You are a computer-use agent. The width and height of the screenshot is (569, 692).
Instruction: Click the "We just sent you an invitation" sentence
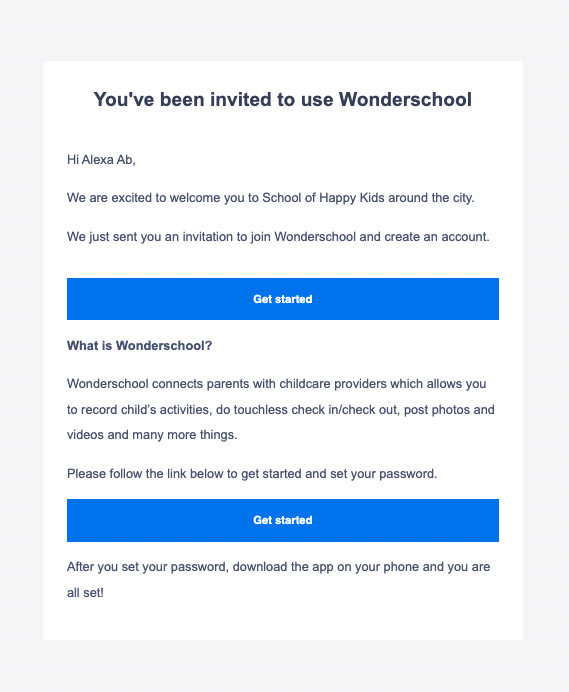click(278, 237)
